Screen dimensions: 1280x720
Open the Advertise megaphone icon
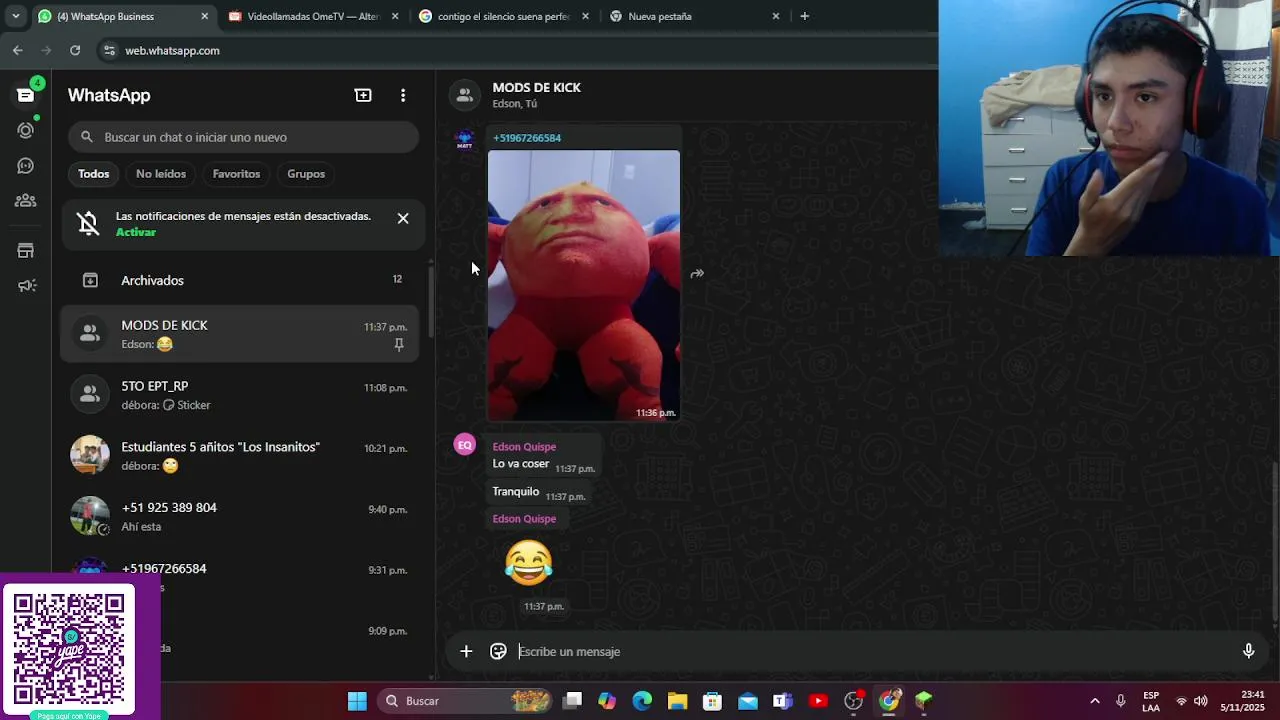tap(26, 286)
